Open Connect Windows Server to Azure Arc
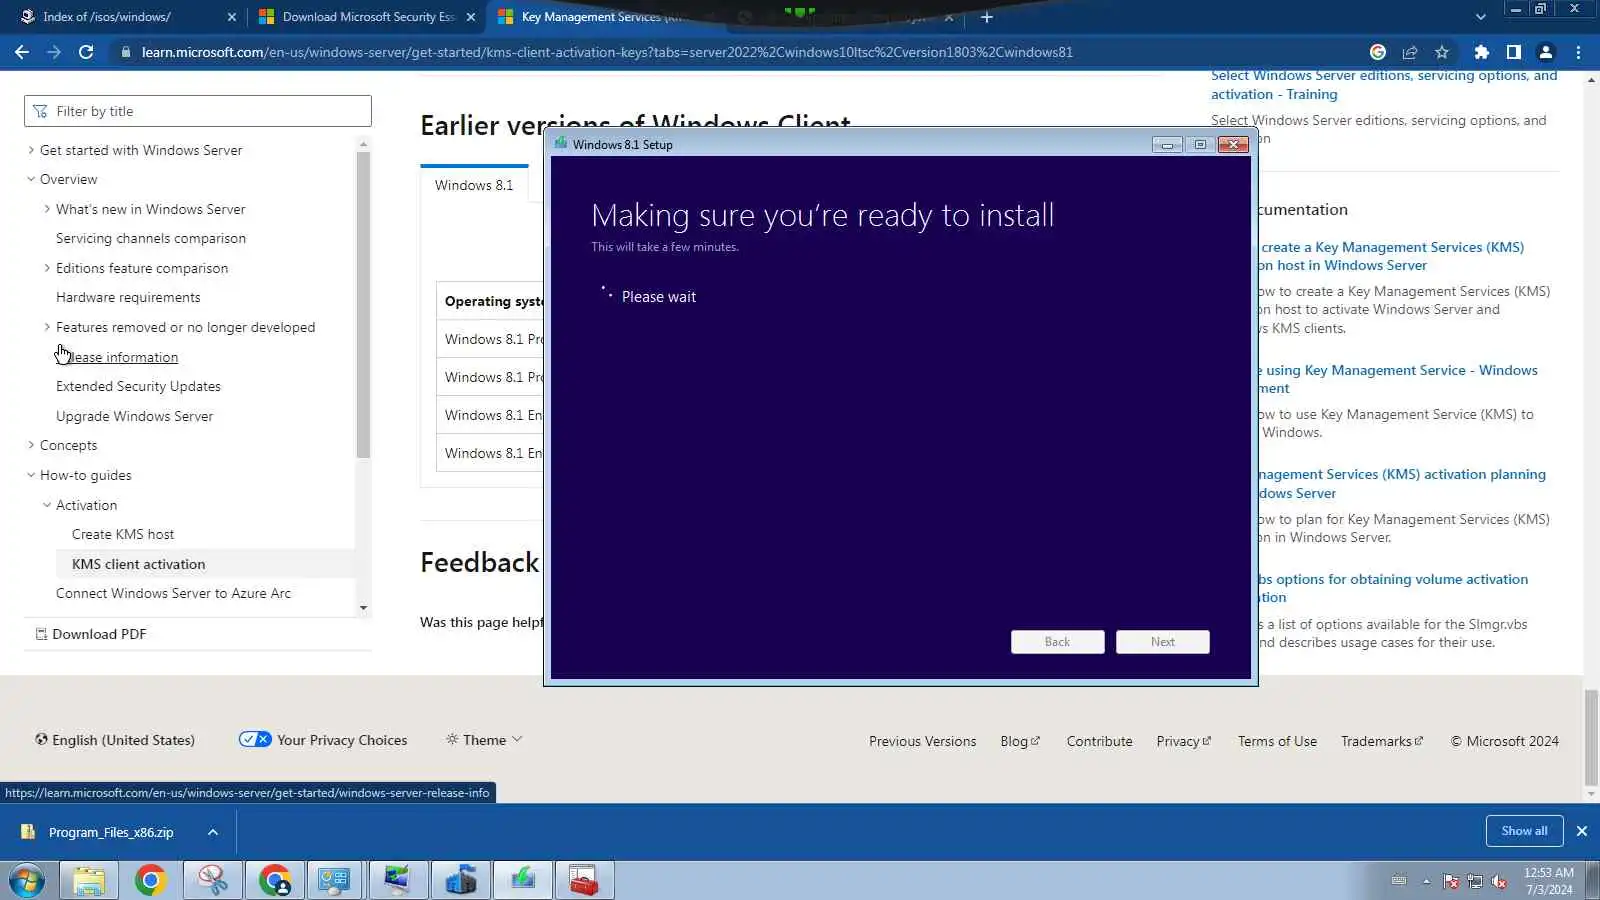 (173, 593)
